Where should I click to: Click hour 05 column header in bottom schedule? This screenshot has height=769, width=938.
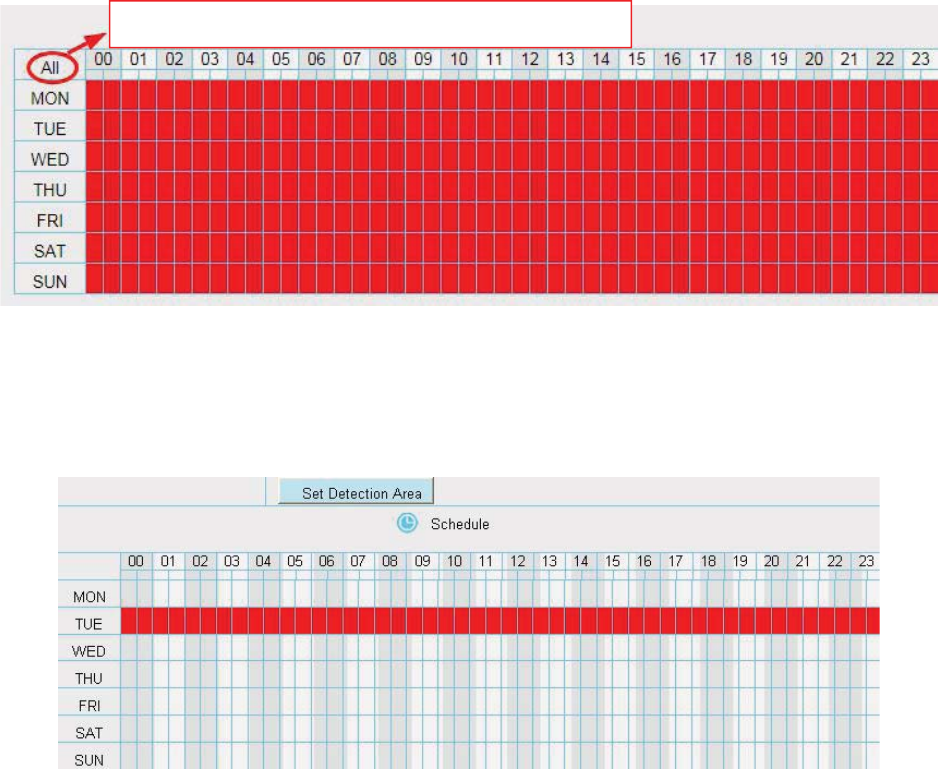[x=295, y=561]
